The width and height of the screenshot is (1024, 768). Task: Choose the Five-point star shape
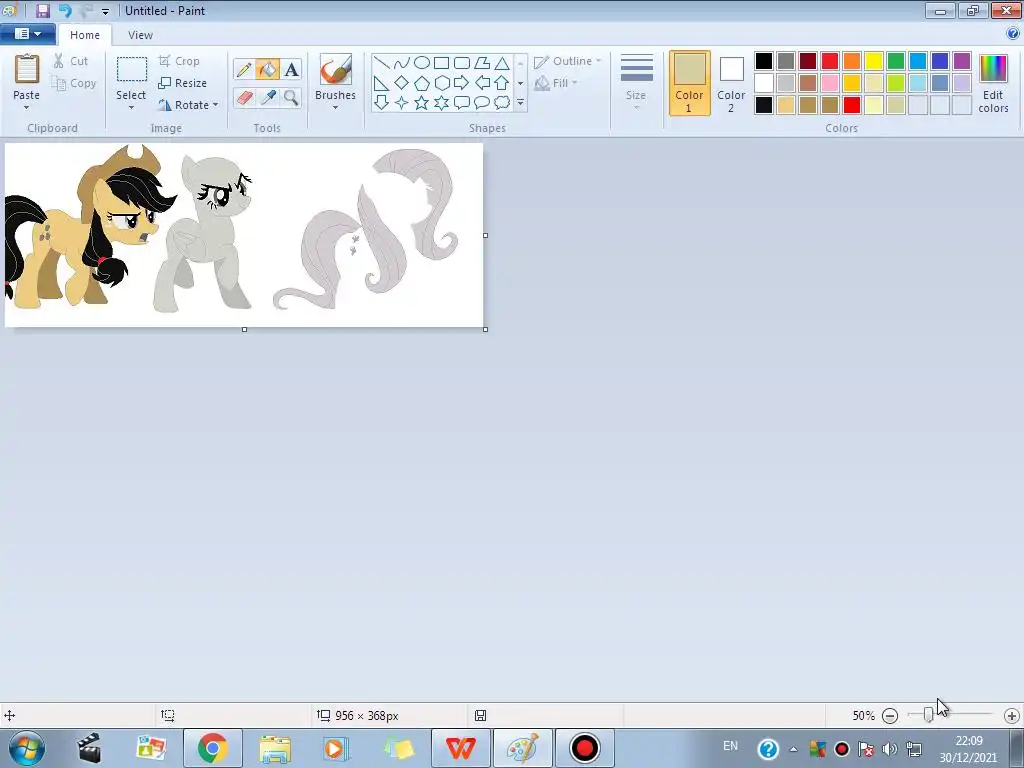tap(422, 103)
